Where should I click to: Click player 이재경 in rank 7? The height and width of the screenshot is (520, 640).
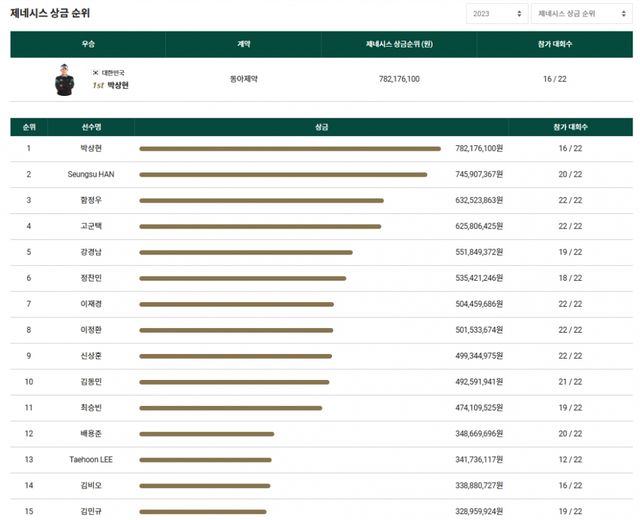[x=91, y=304]
